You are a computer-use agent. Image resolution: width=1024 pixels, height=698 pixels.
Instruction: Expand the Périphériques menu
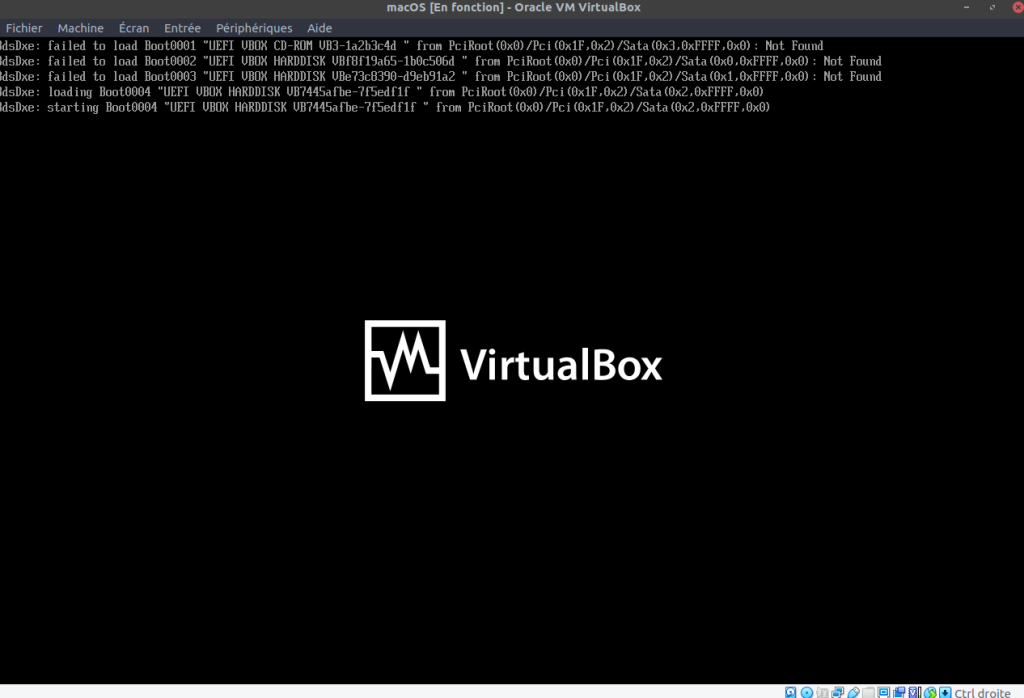254,28
